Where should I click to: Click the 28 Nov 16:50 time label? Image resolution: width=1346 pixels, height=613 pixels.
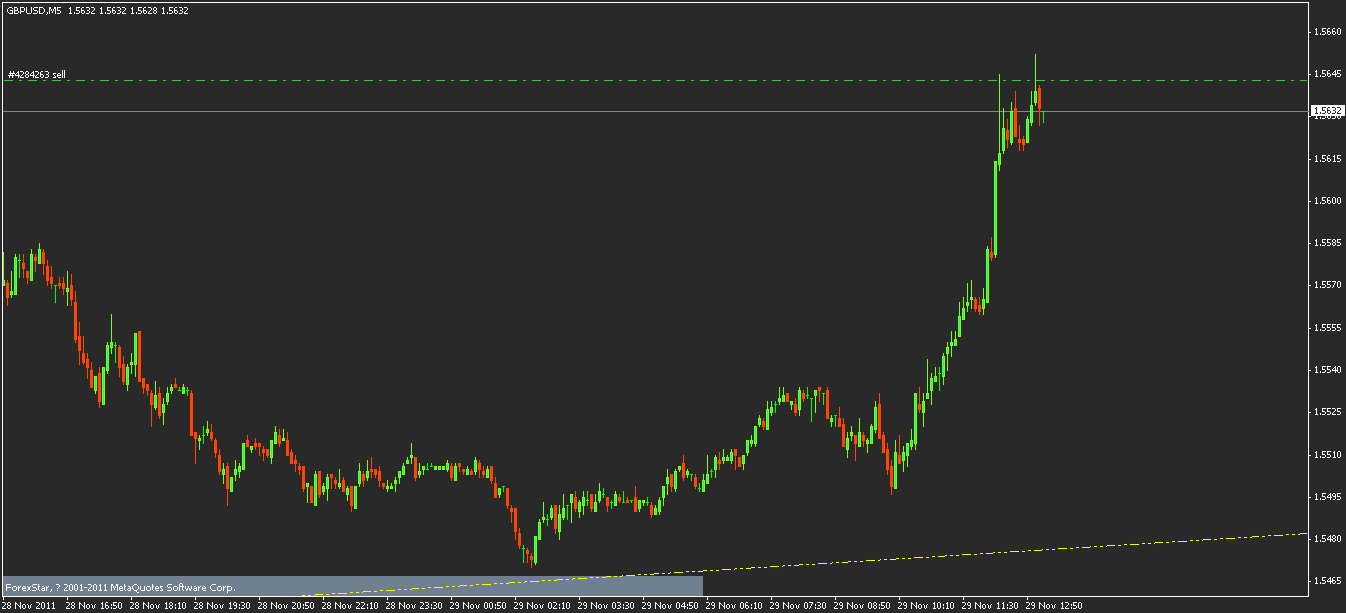pyautogui.click(x=94, y=605)
